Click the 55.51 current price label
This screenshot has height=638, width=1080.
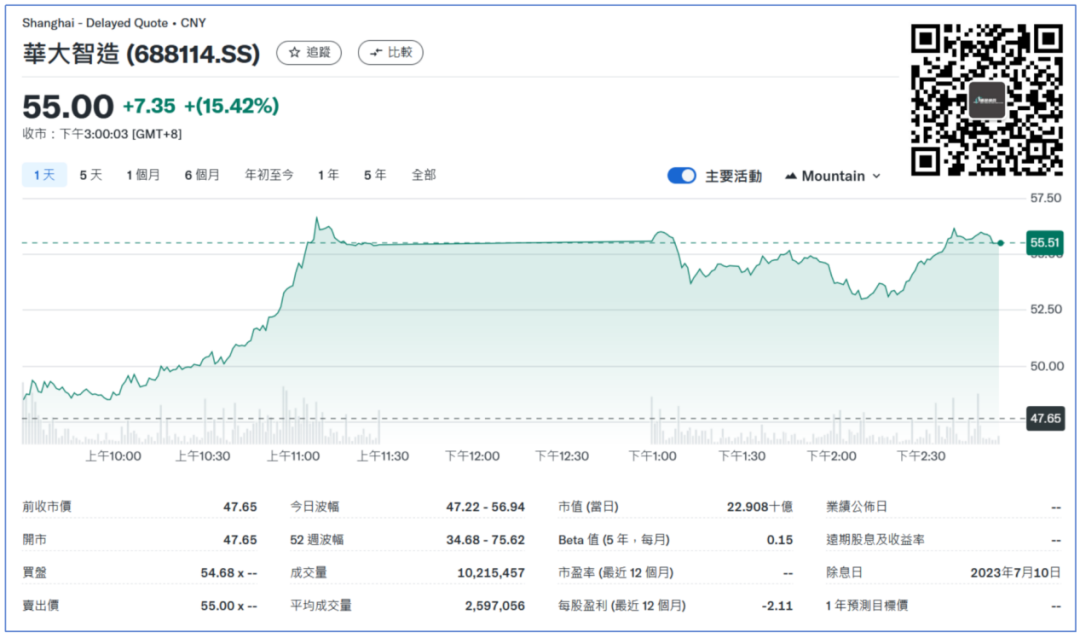tap(1045, 242)
